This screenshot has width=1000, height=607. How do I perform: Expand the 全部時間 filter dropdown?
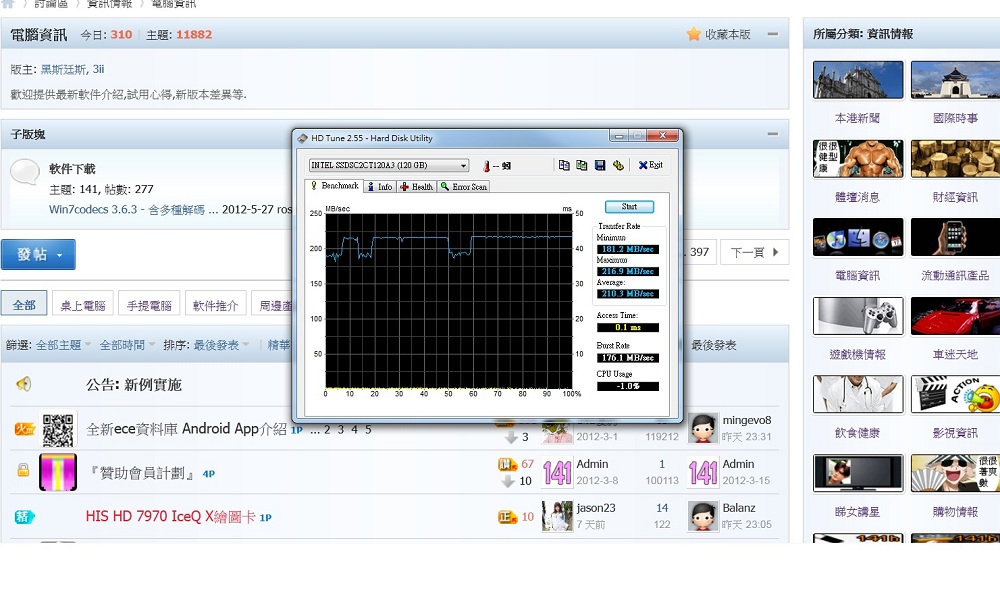[x=127, y=345]
